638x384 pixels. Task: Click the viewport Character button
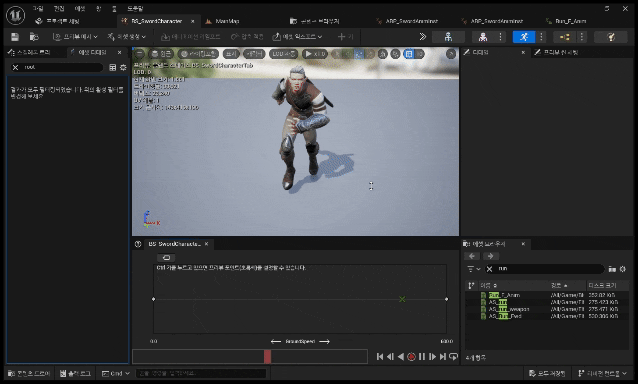click(x=254, y=54)
